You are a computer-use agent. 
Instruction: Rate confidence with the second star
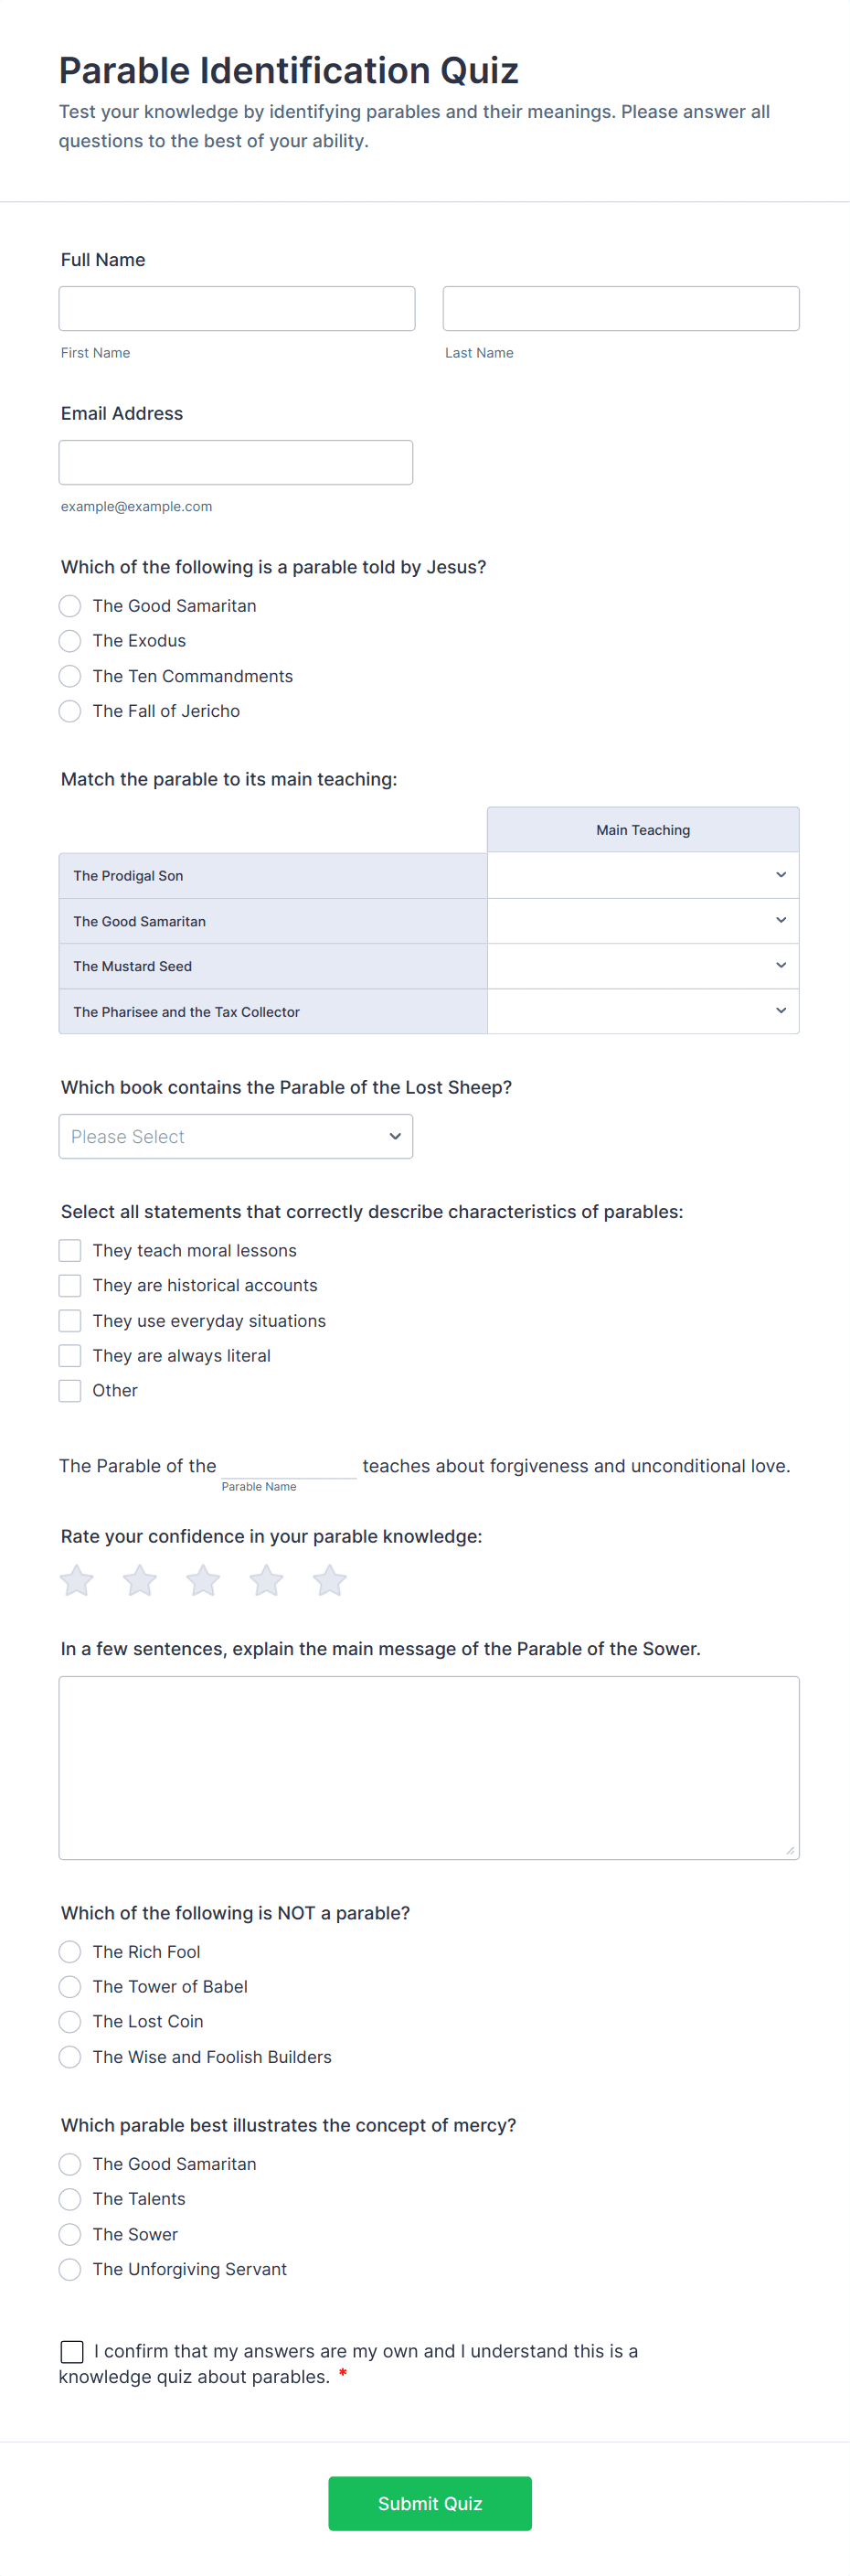(x=140, y=1580)
